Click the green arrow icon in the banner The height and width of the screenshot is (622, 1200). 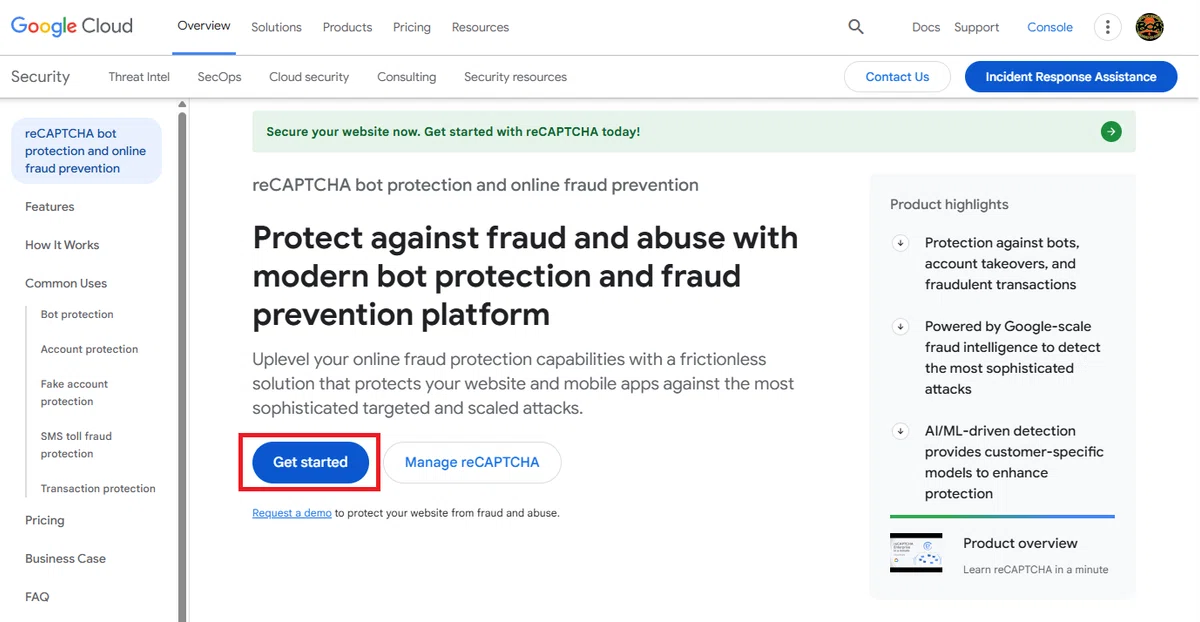point(1111,131)
